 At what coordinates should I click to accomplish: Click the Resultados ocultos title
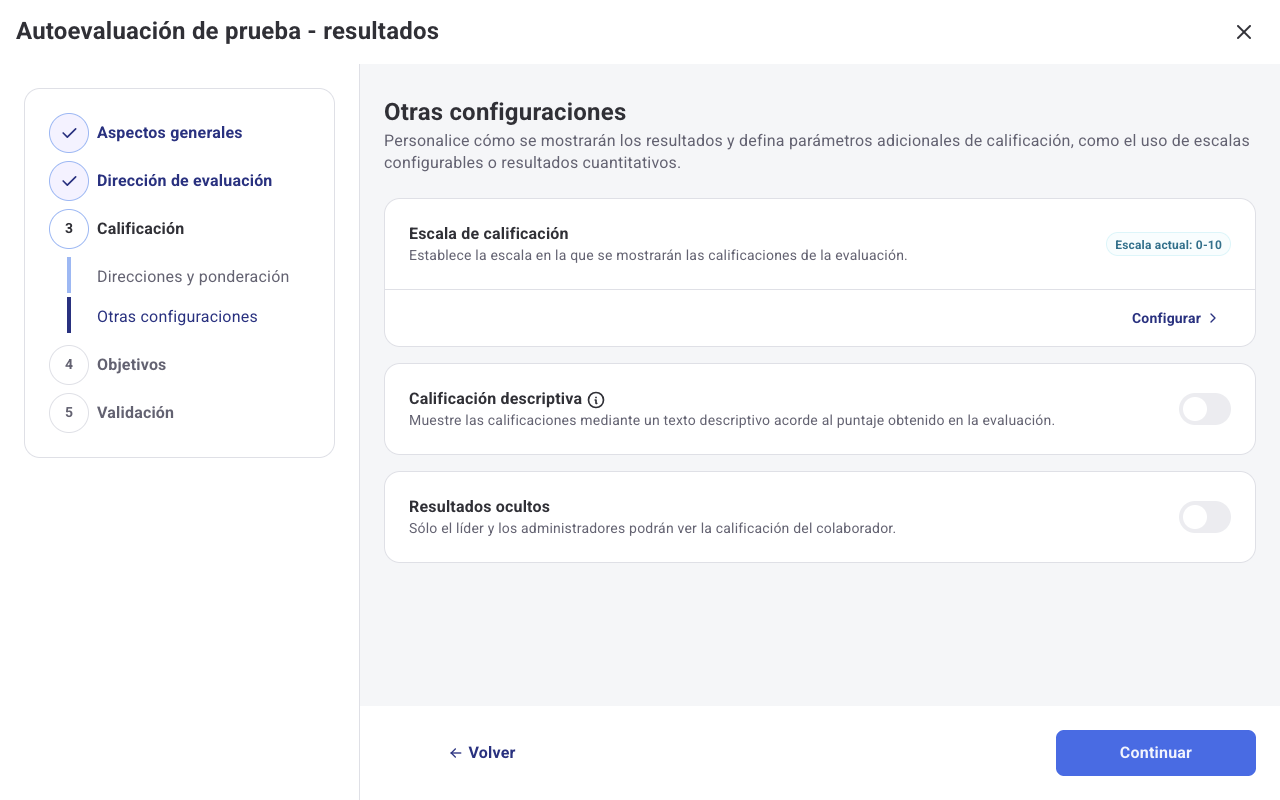(479, 507)
